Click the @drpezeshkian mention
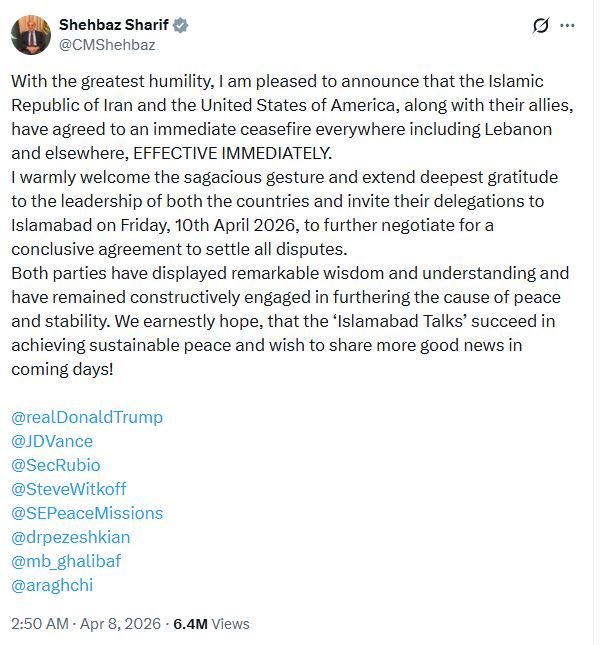 71,537
